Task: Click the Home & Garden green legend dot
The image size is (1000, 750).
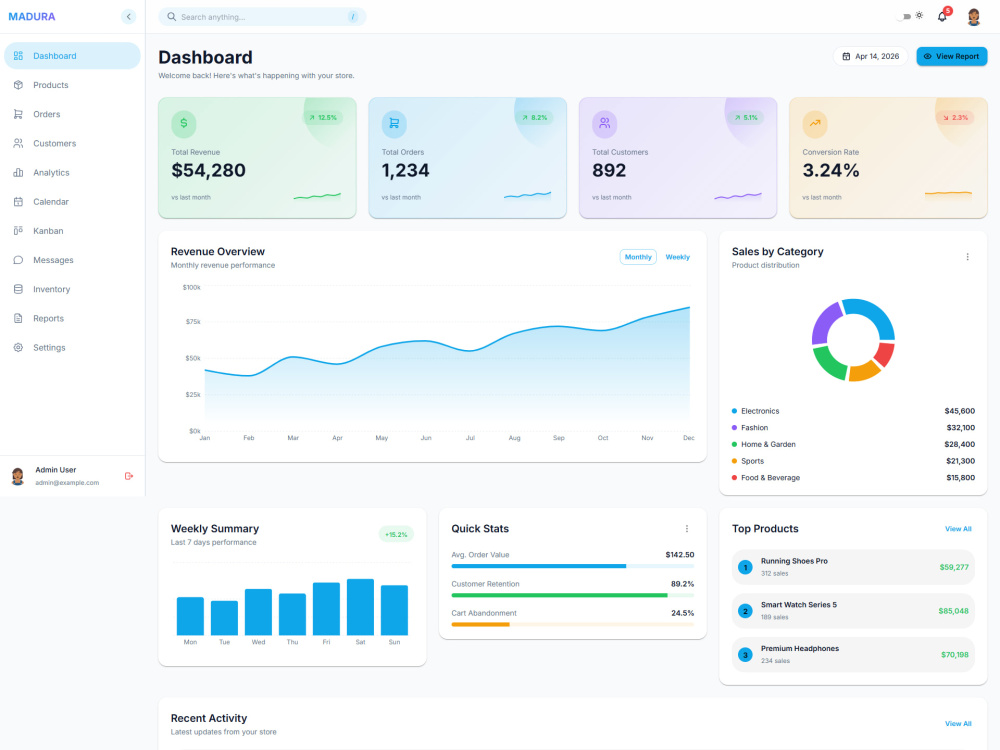Action: pos(734,445)
